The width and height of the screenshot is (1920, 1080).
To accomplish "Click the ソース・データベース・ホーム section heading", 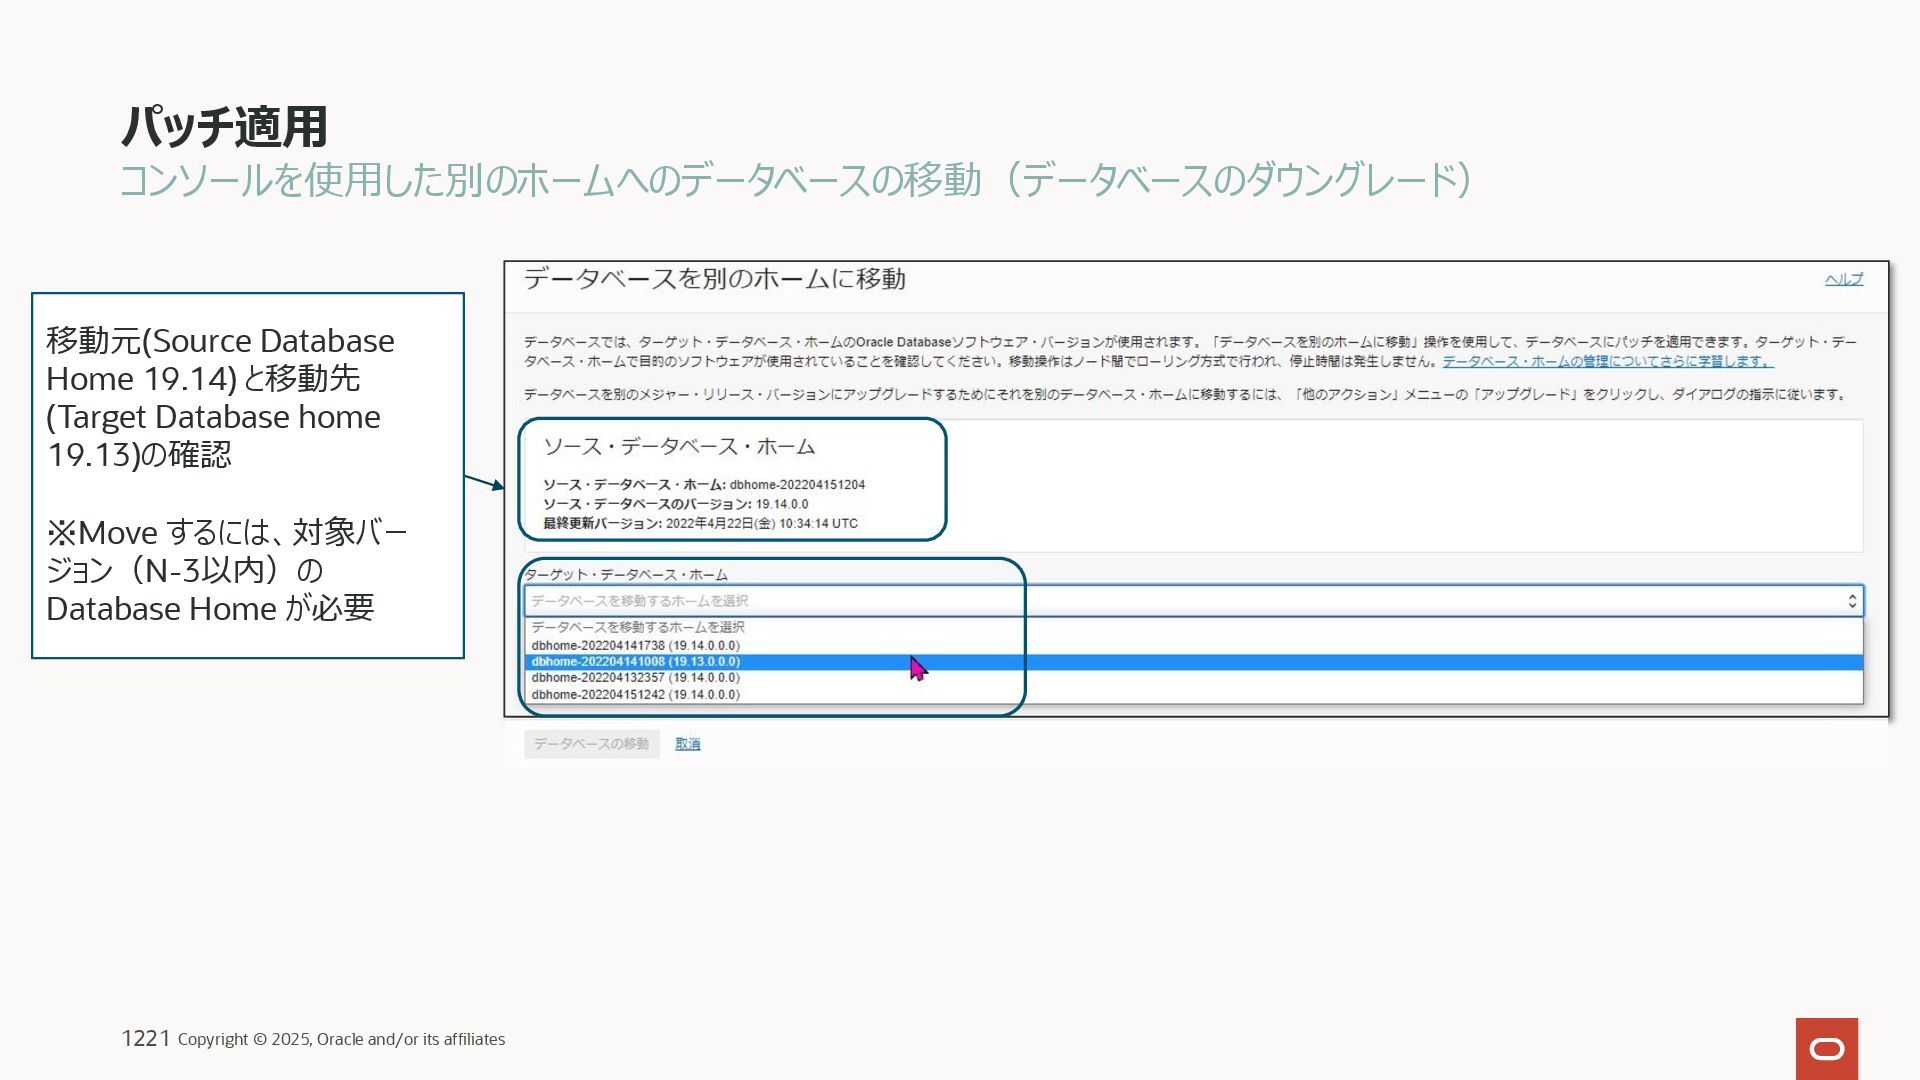I will (679, 447).
